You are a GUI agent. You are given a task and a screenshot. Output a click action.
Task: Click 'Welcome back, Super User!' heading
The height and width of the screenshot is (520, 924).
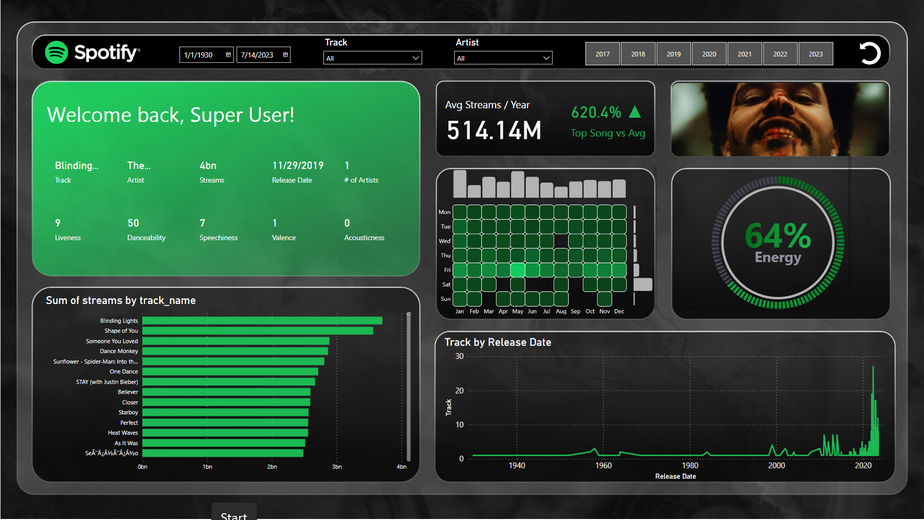(x=170, y=115)
